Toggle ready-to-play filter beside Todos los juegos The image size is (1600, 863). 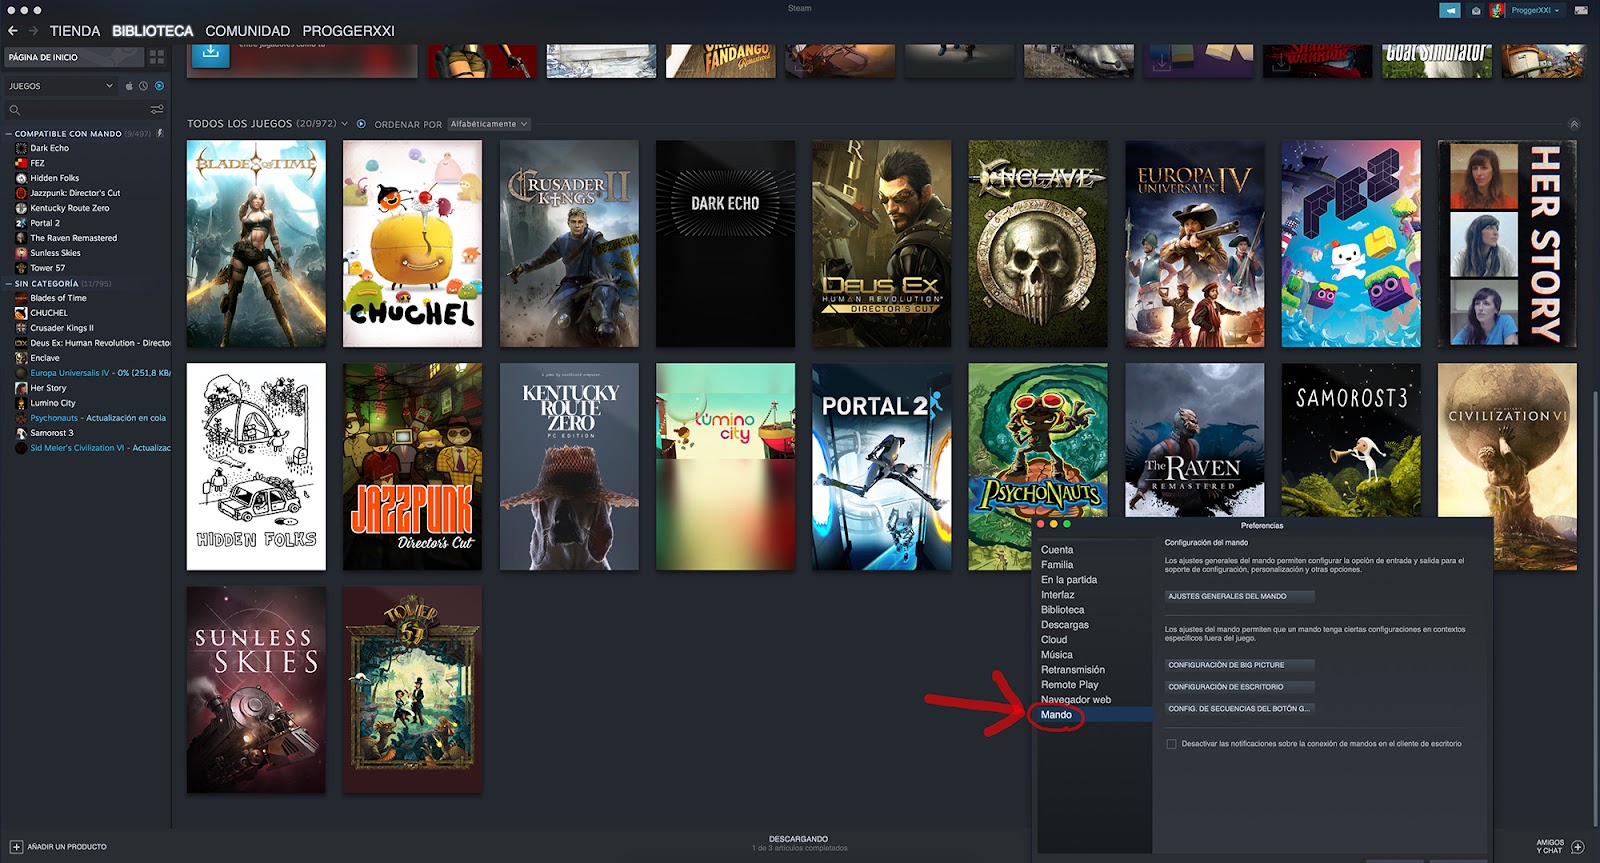tap(362, 124)
